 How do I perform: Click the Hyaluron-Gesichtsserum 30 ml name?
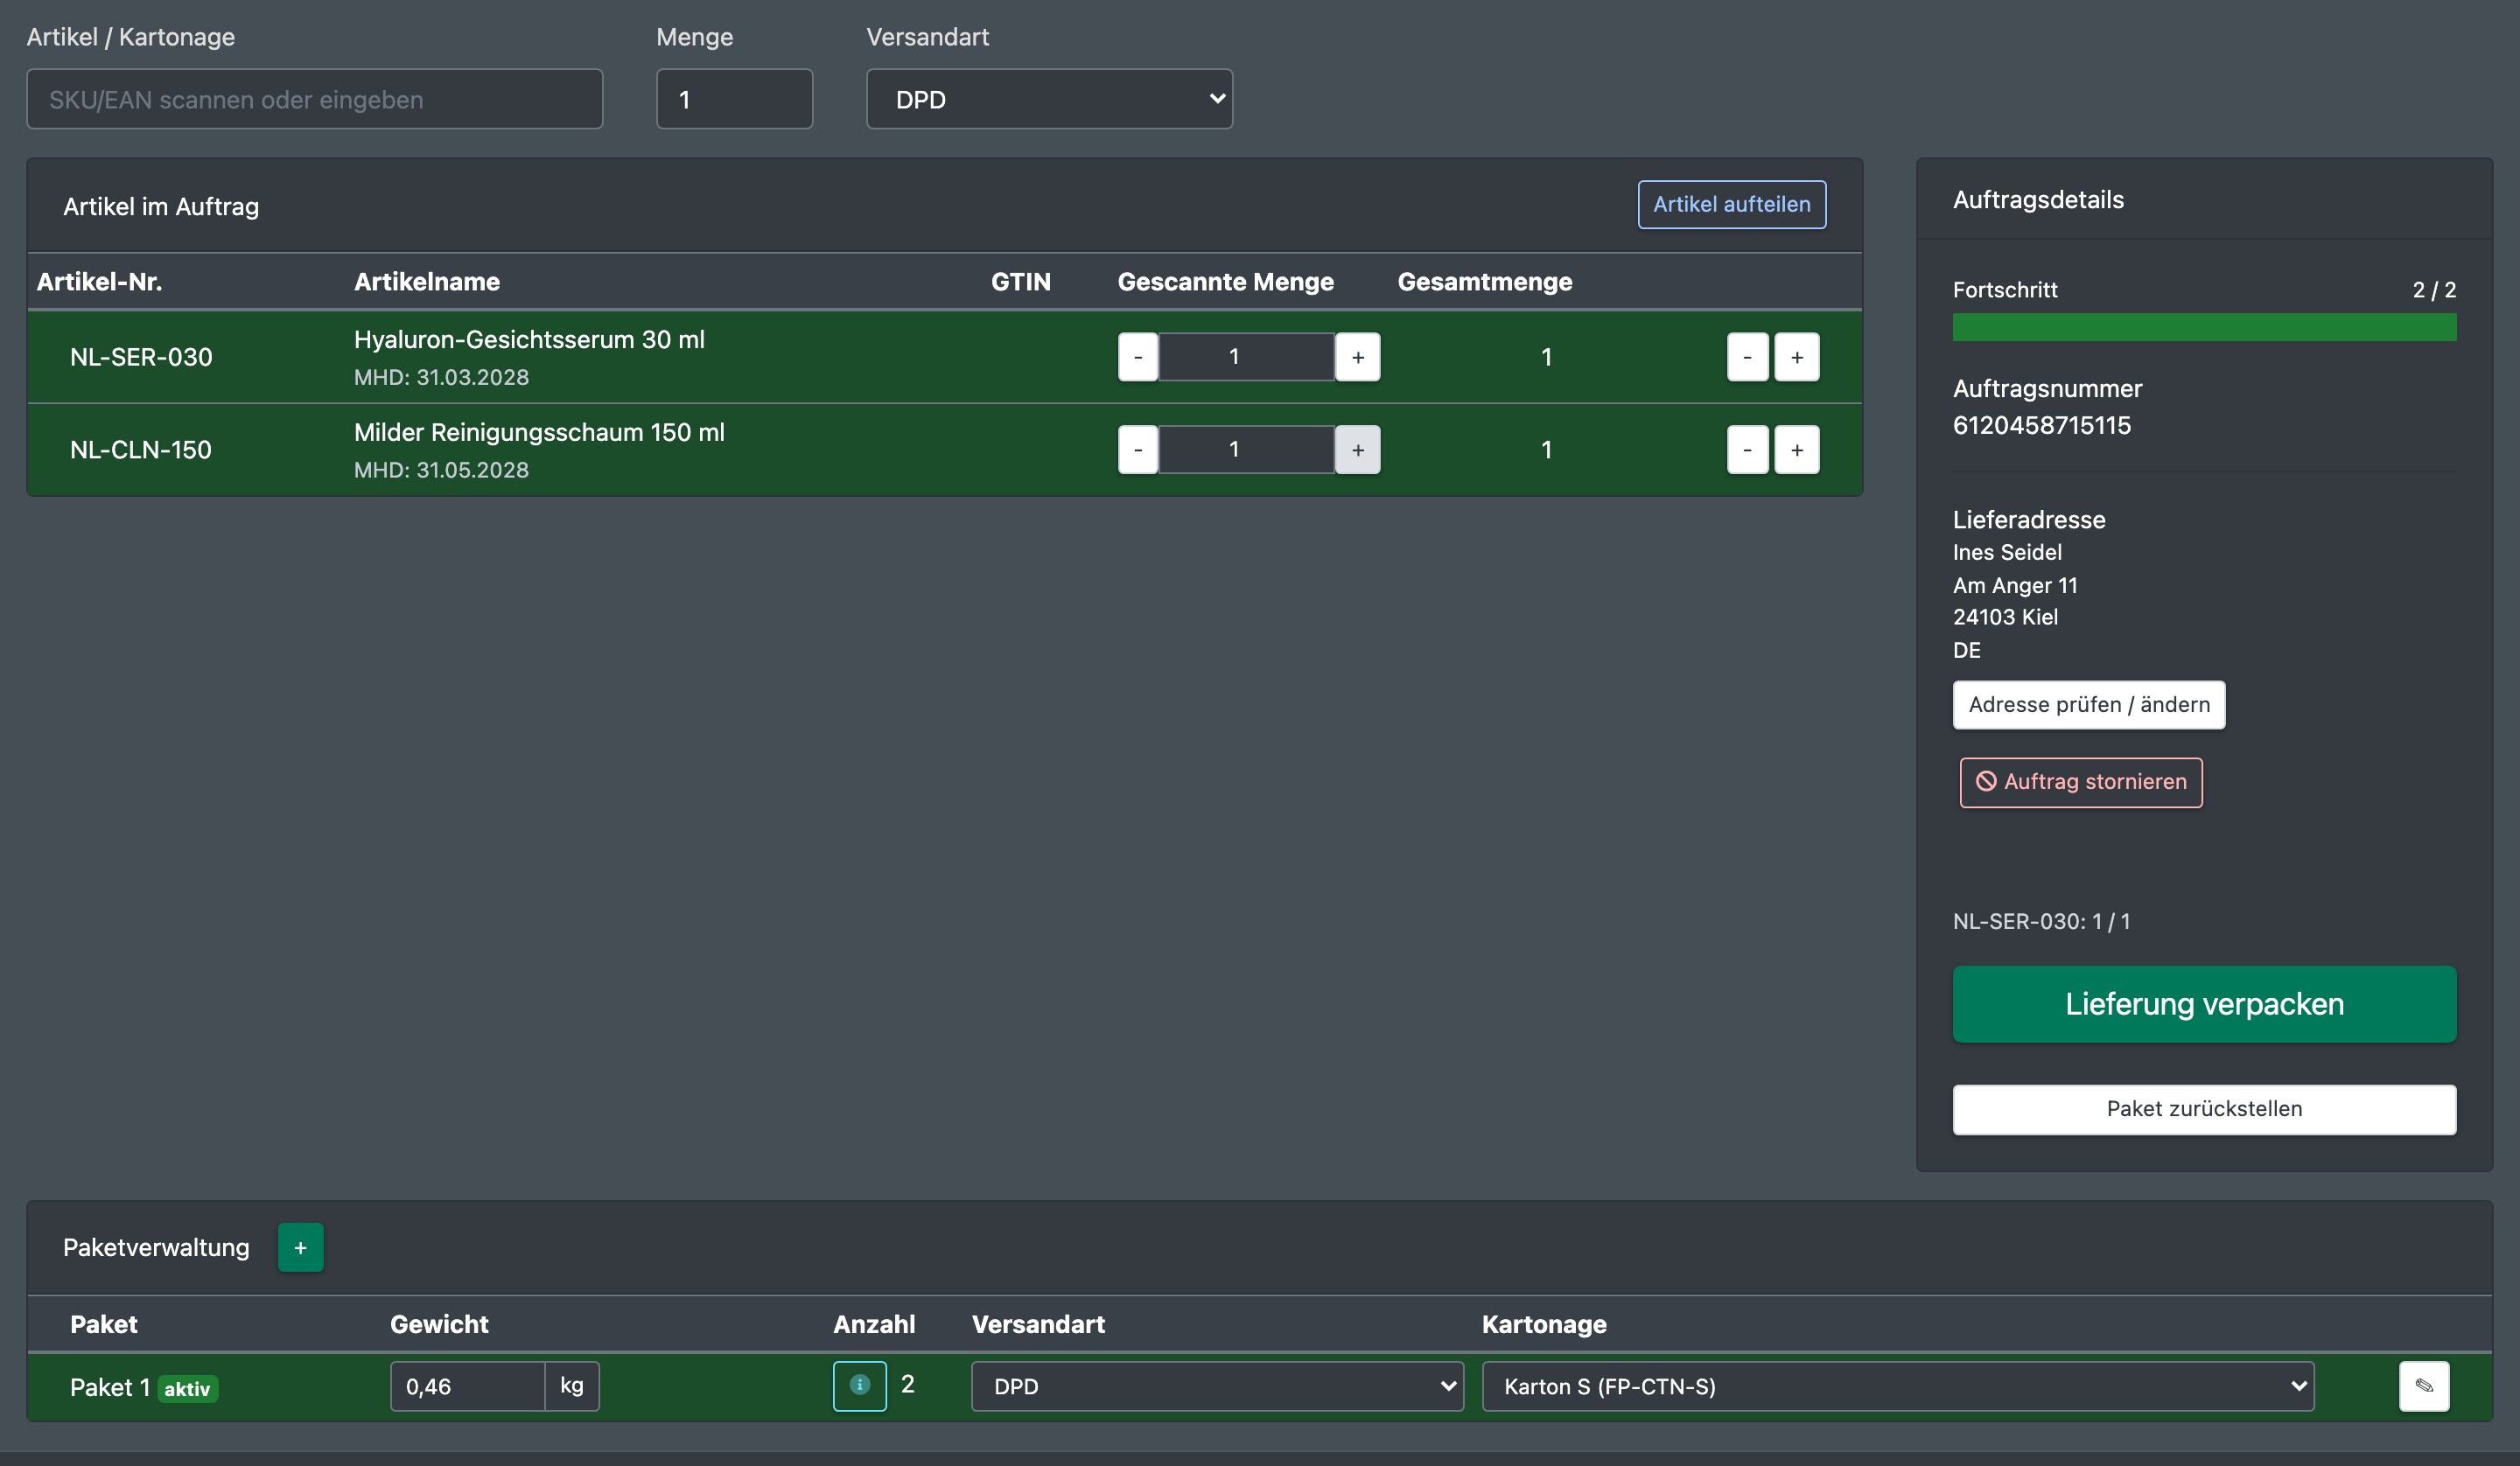click(x=529, y=340)
